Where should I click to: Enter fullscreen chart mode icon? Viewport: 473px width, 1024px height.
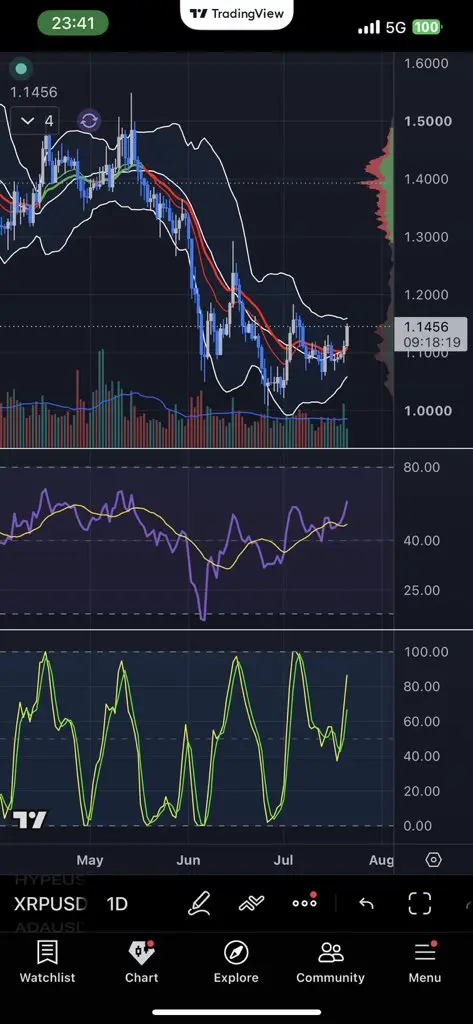[419, 903]
